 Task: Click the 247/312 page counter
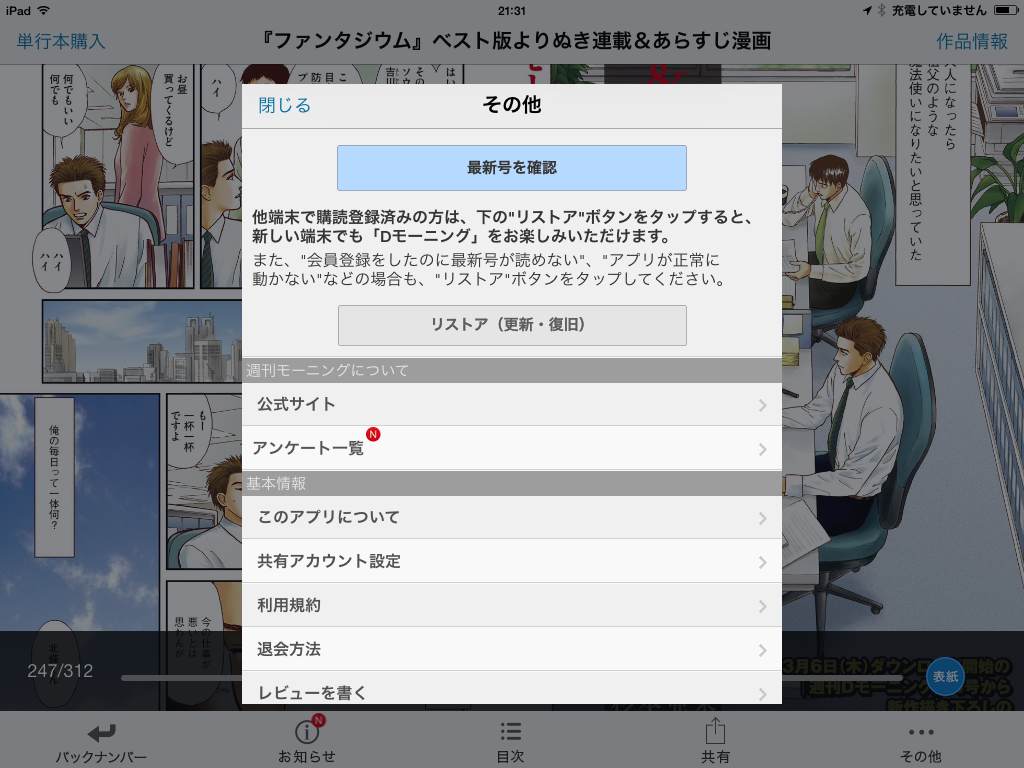(60, 671)
